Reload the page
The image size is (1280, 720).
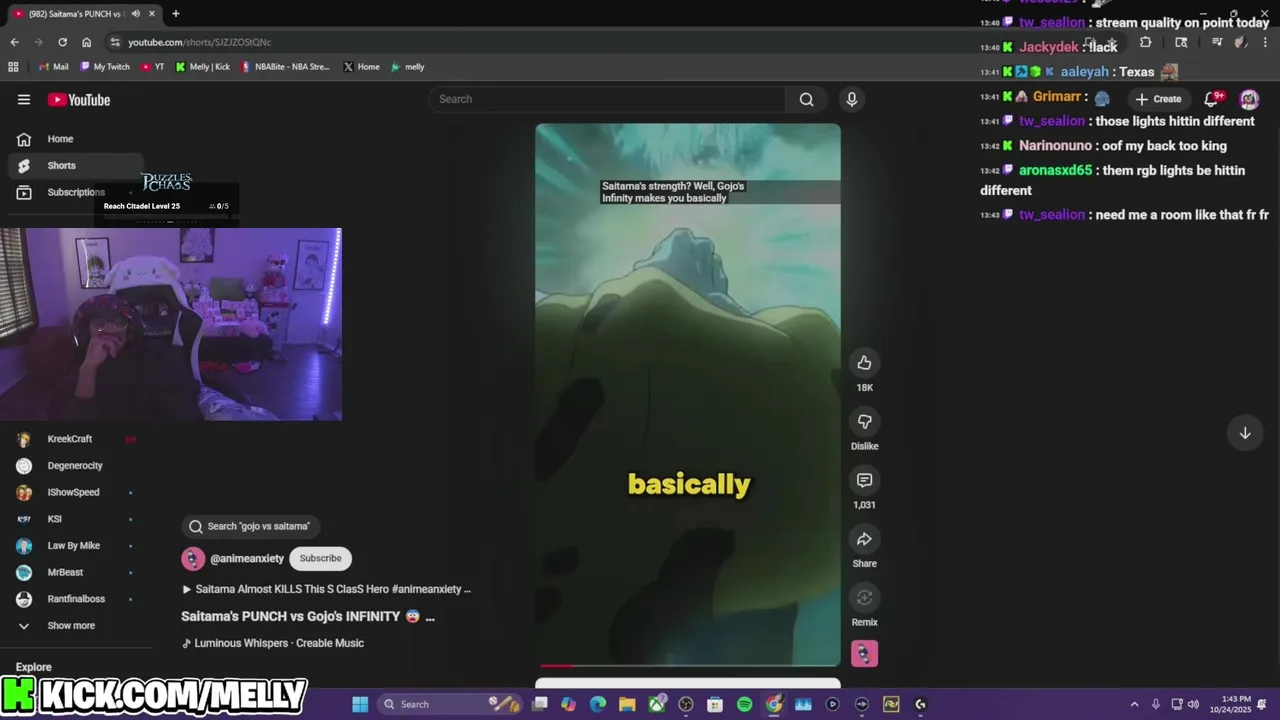(x=62, y=42)
